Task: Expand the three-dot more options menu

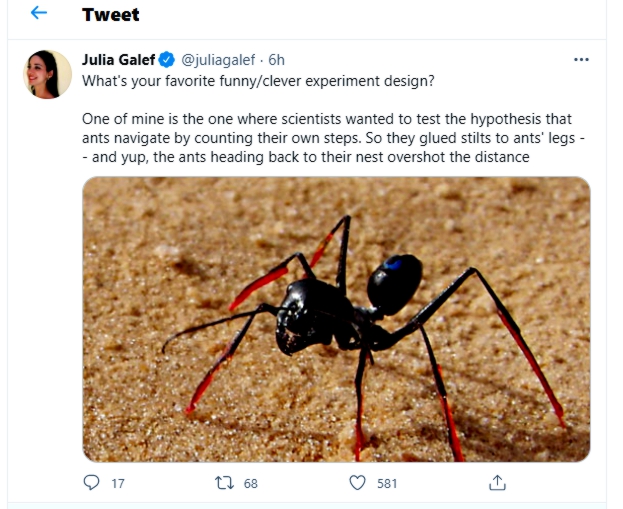Action: 581,59
